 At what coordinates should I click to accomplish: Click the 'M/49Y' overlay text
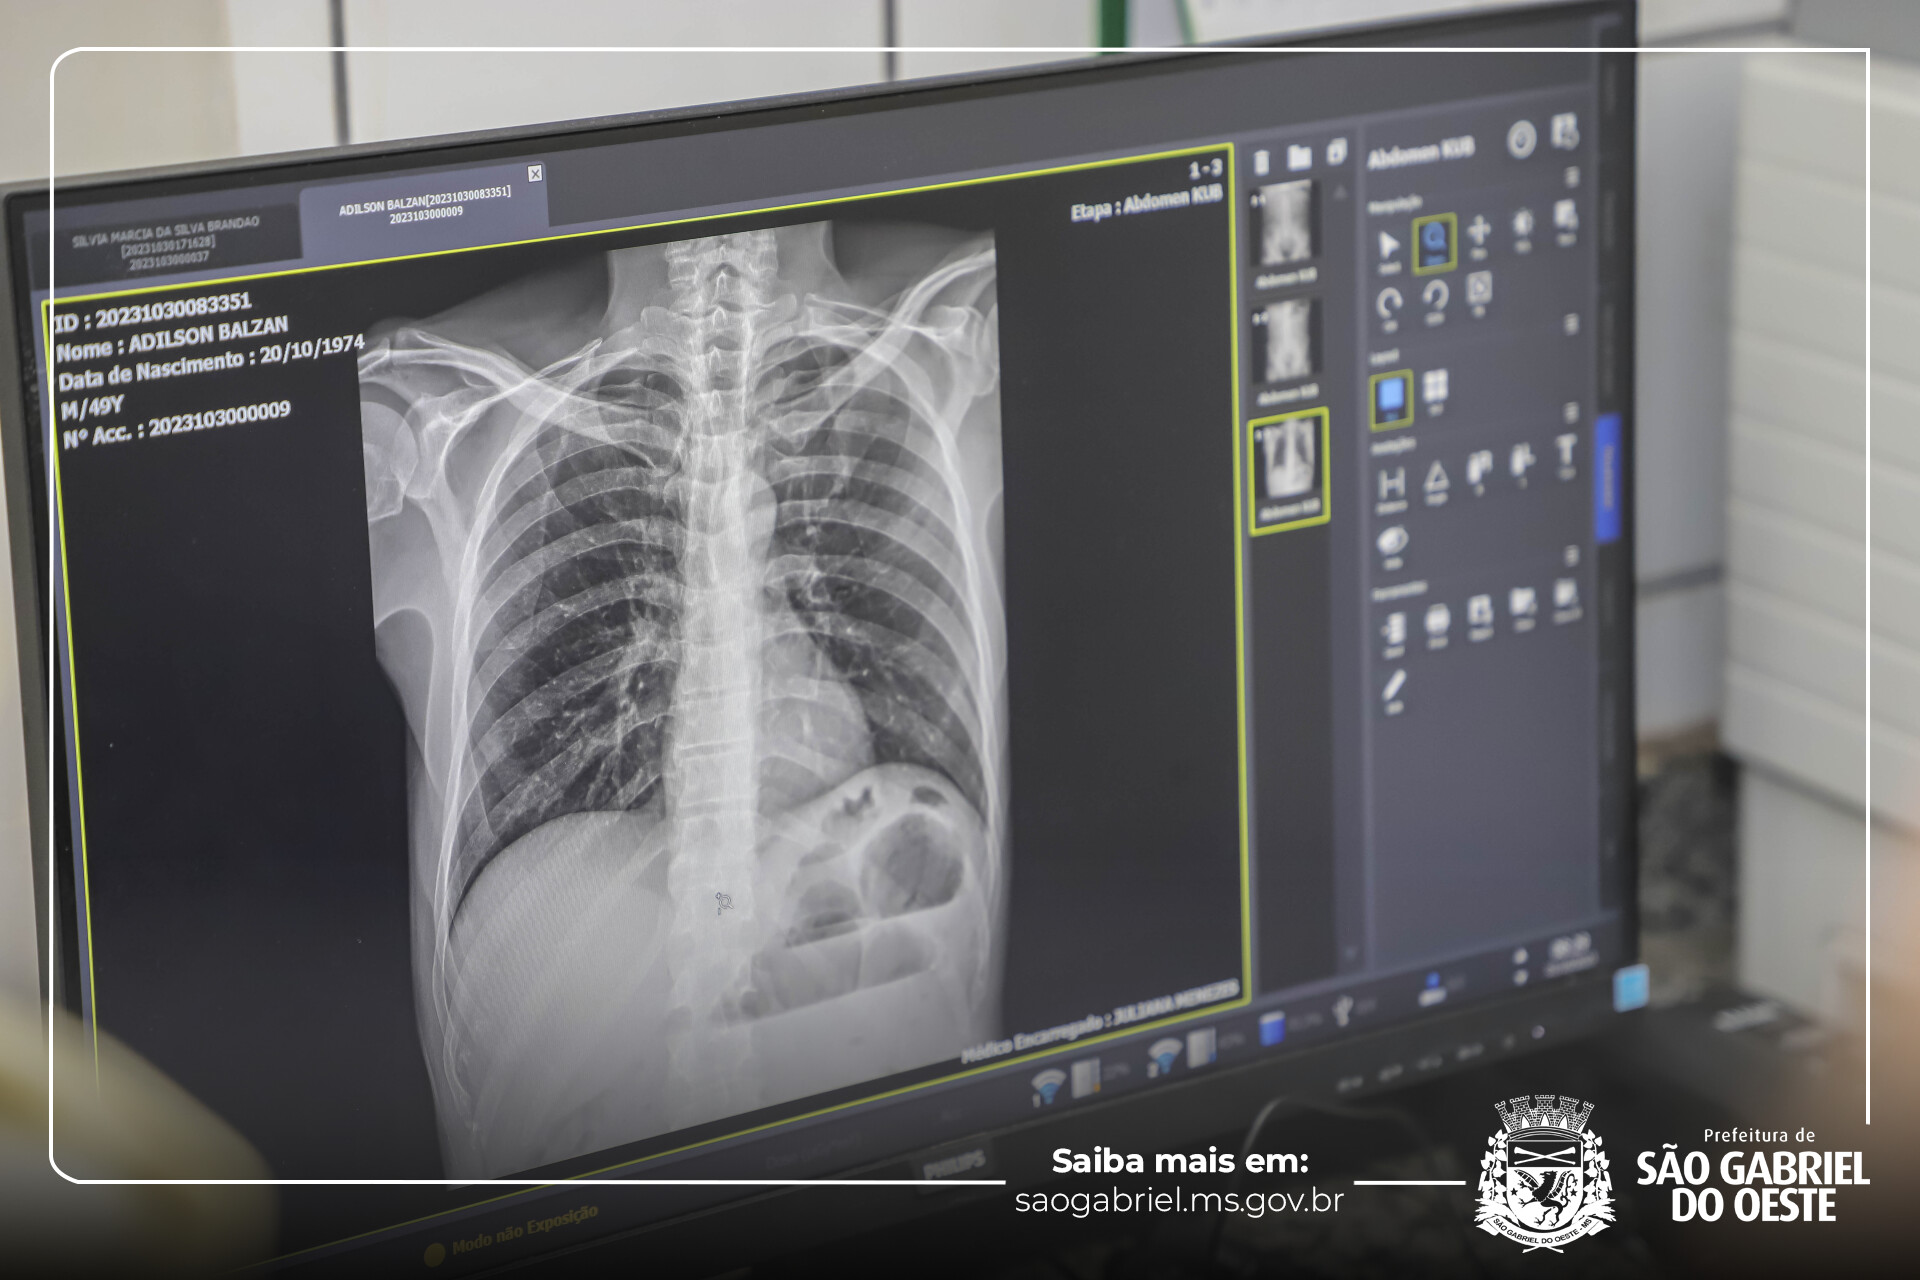(92, 406)
